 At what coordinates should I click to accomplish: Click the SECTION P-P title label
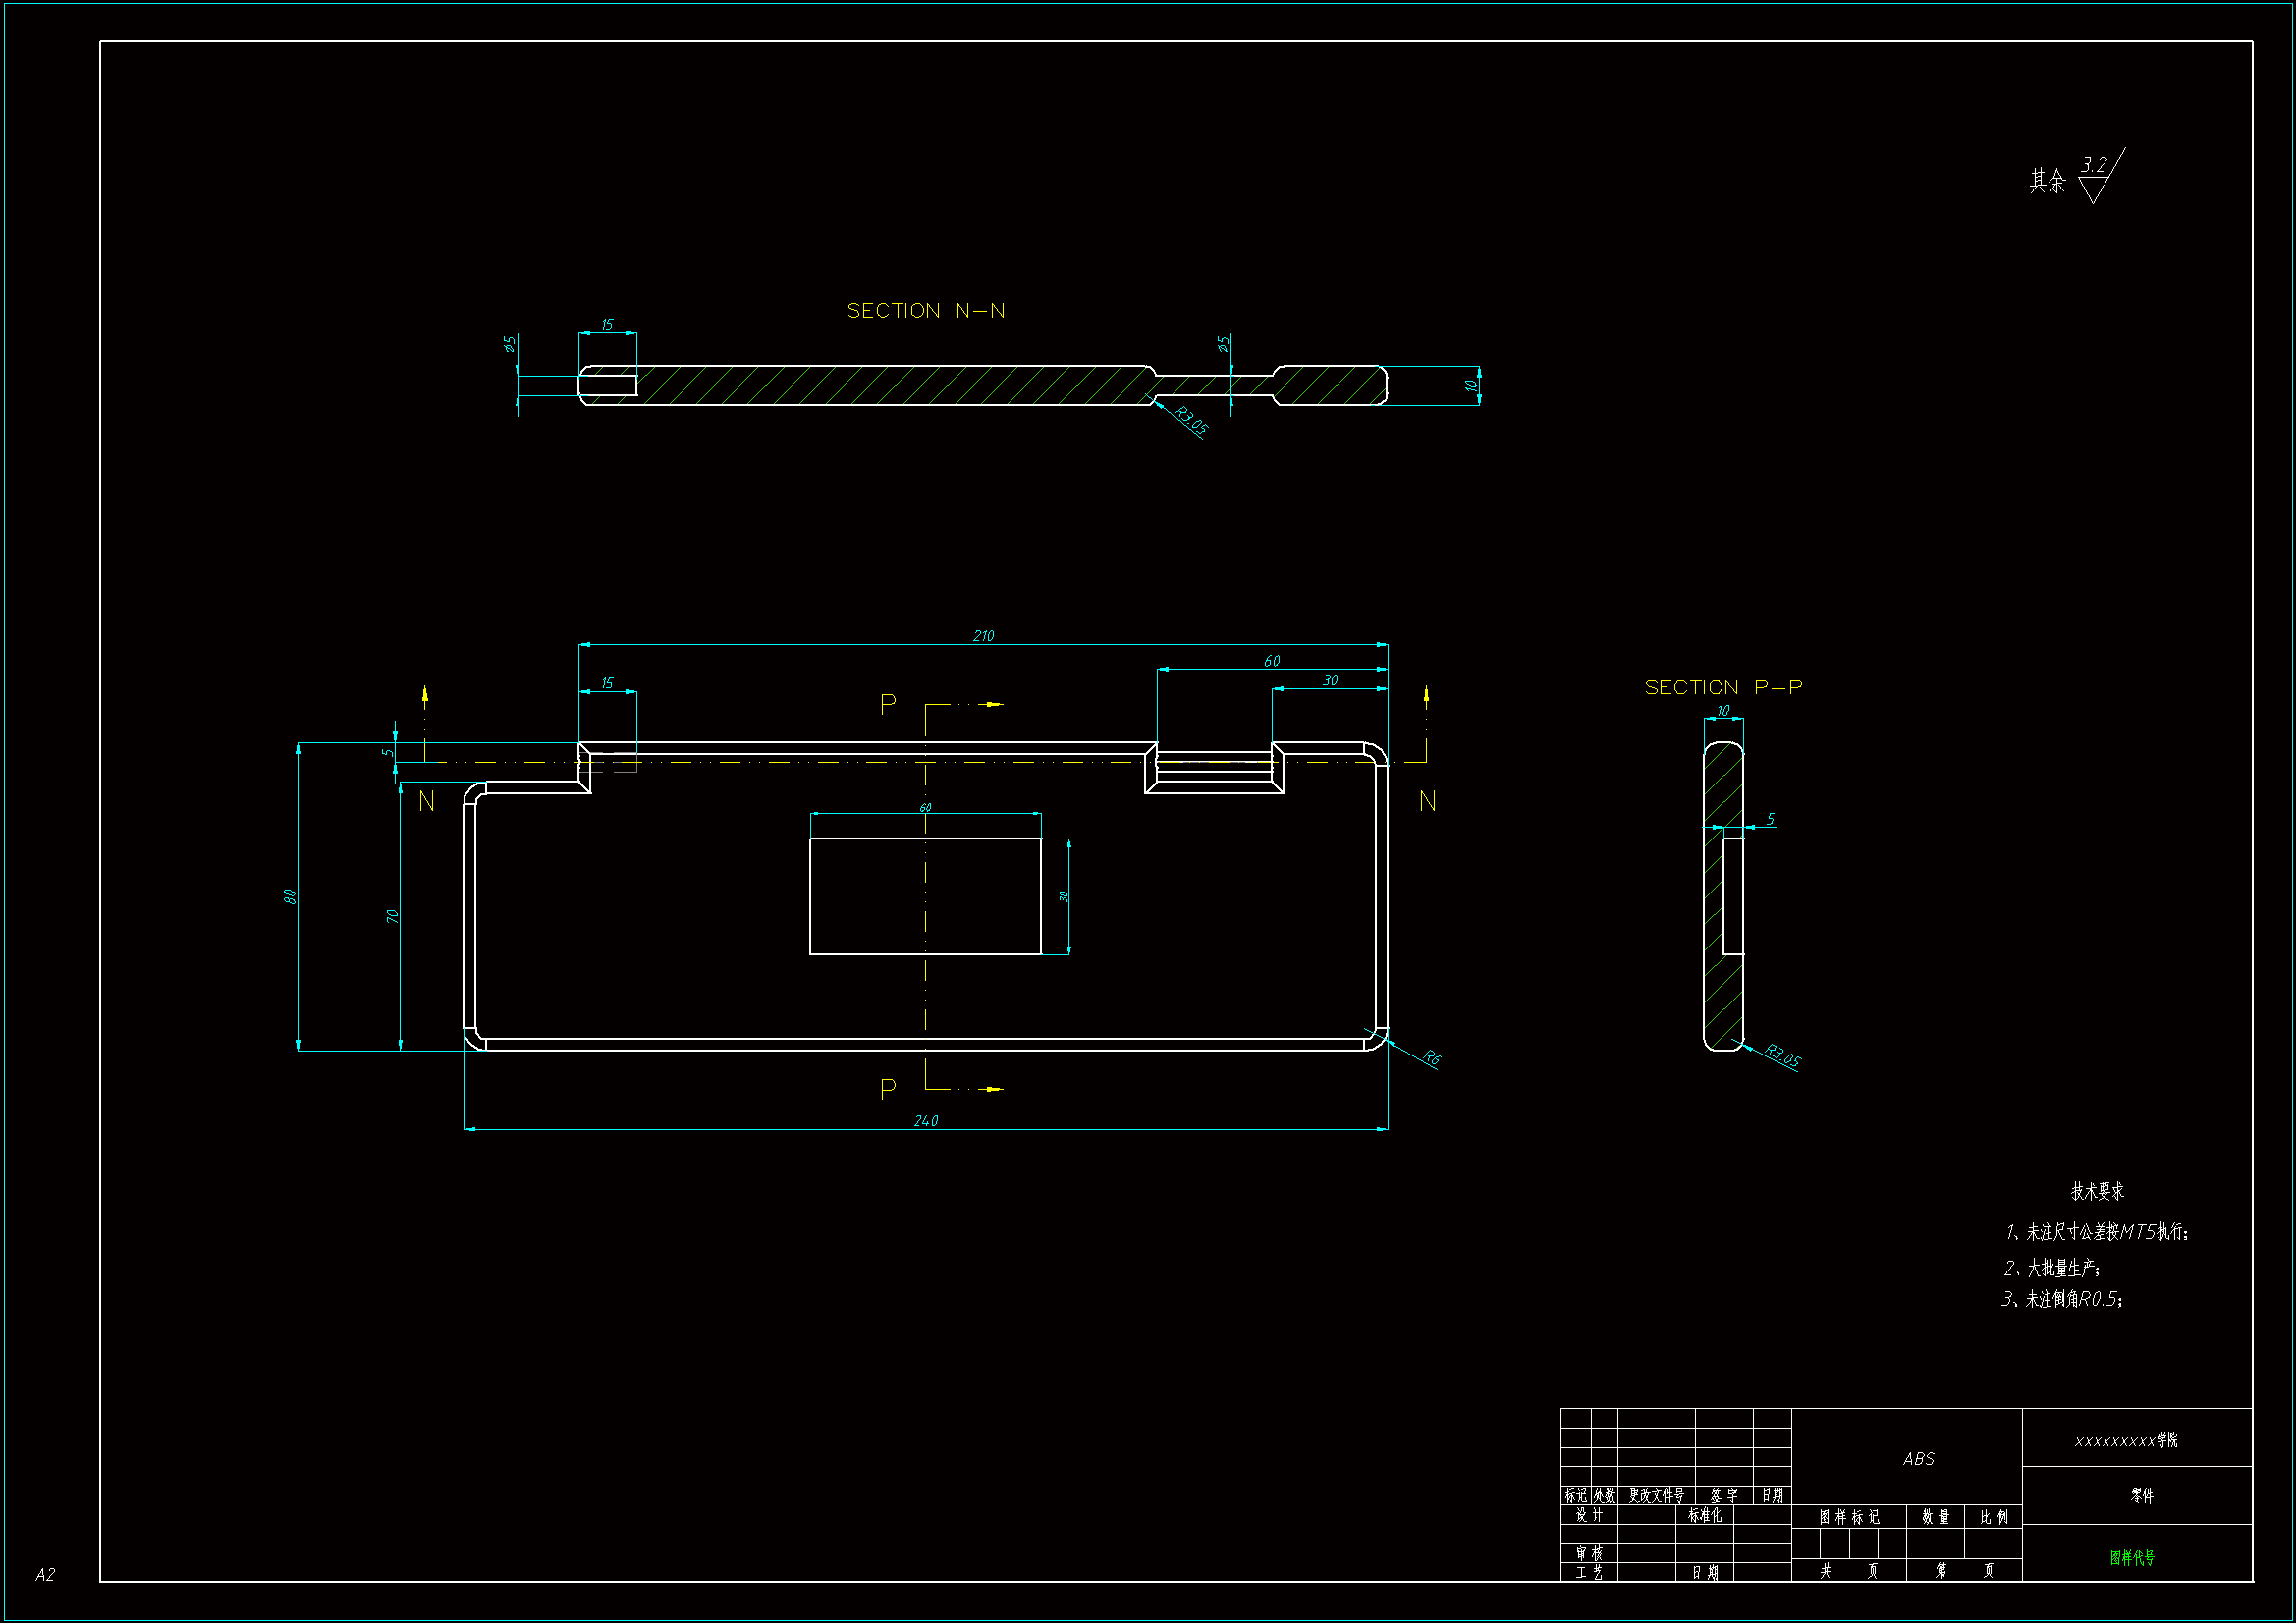tap(1723, 687)
